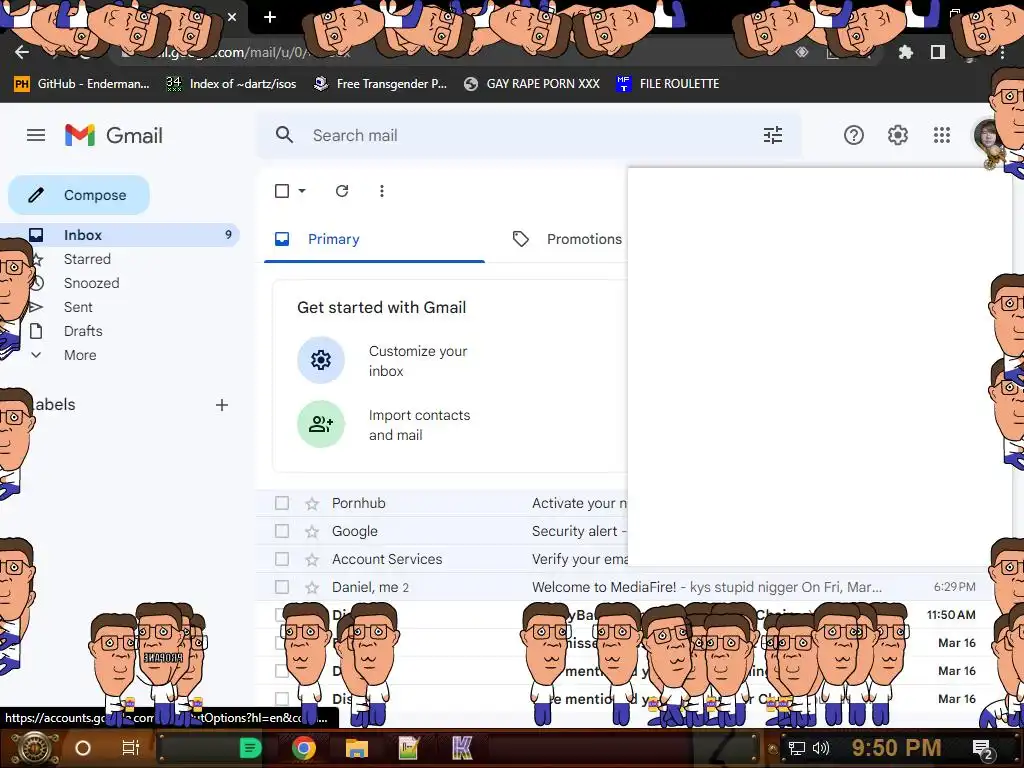Open the green chat app in taskbar
Screen dimensions: 1024x768
tap(250, 748)
